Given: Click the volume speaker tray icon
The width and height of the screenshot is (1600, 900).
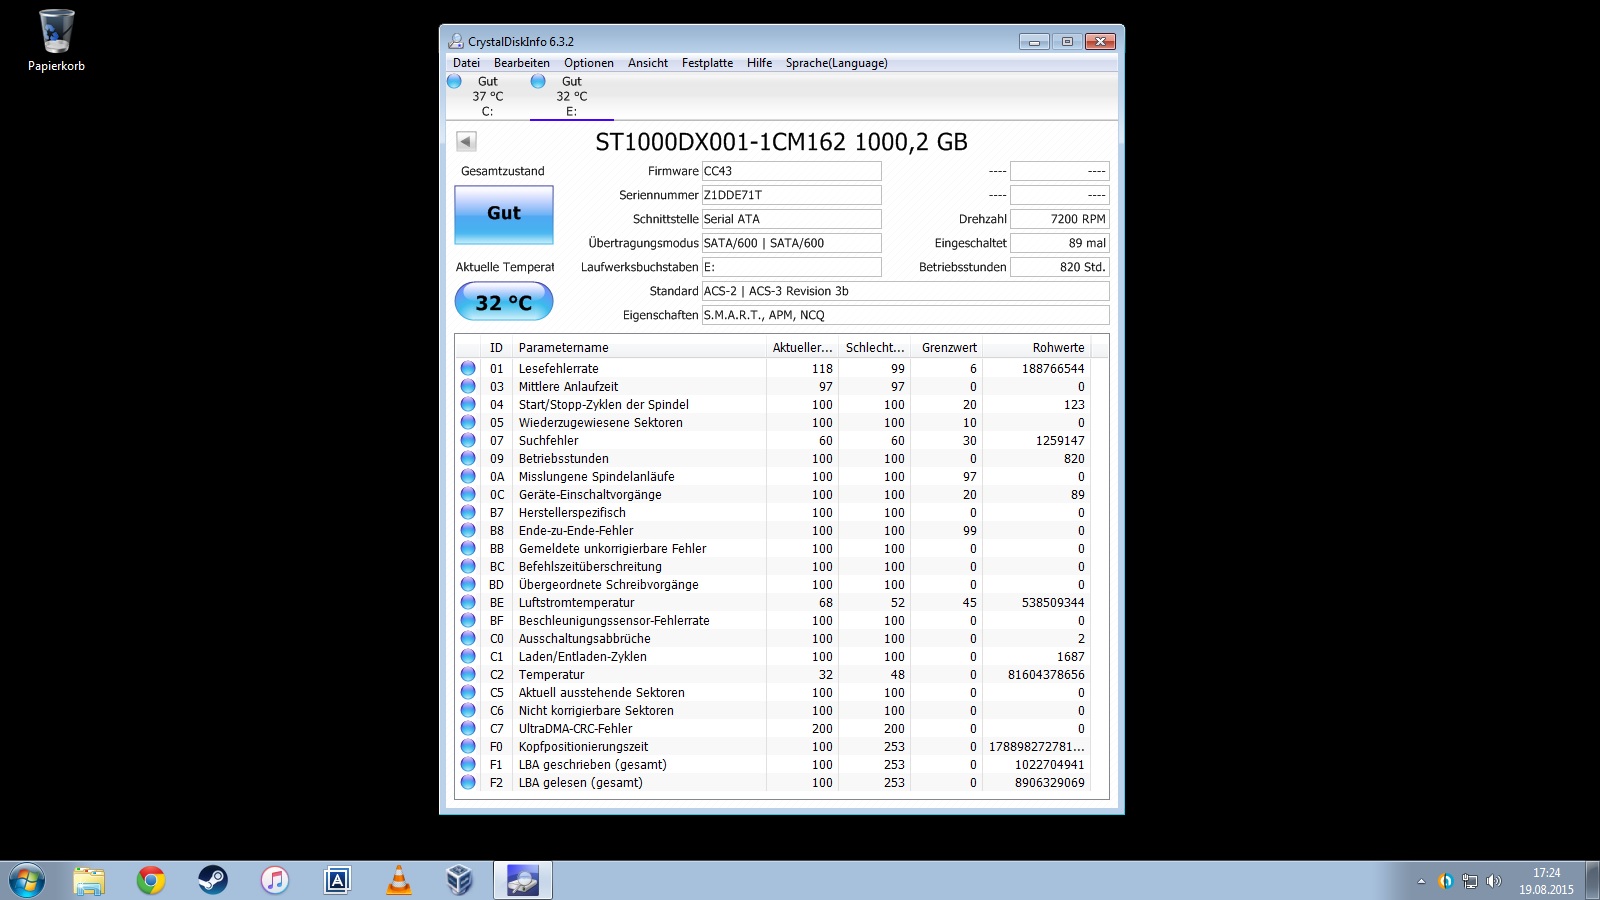Looking at the screenshot, I should pyautogui.click(x=1494, y=881).
